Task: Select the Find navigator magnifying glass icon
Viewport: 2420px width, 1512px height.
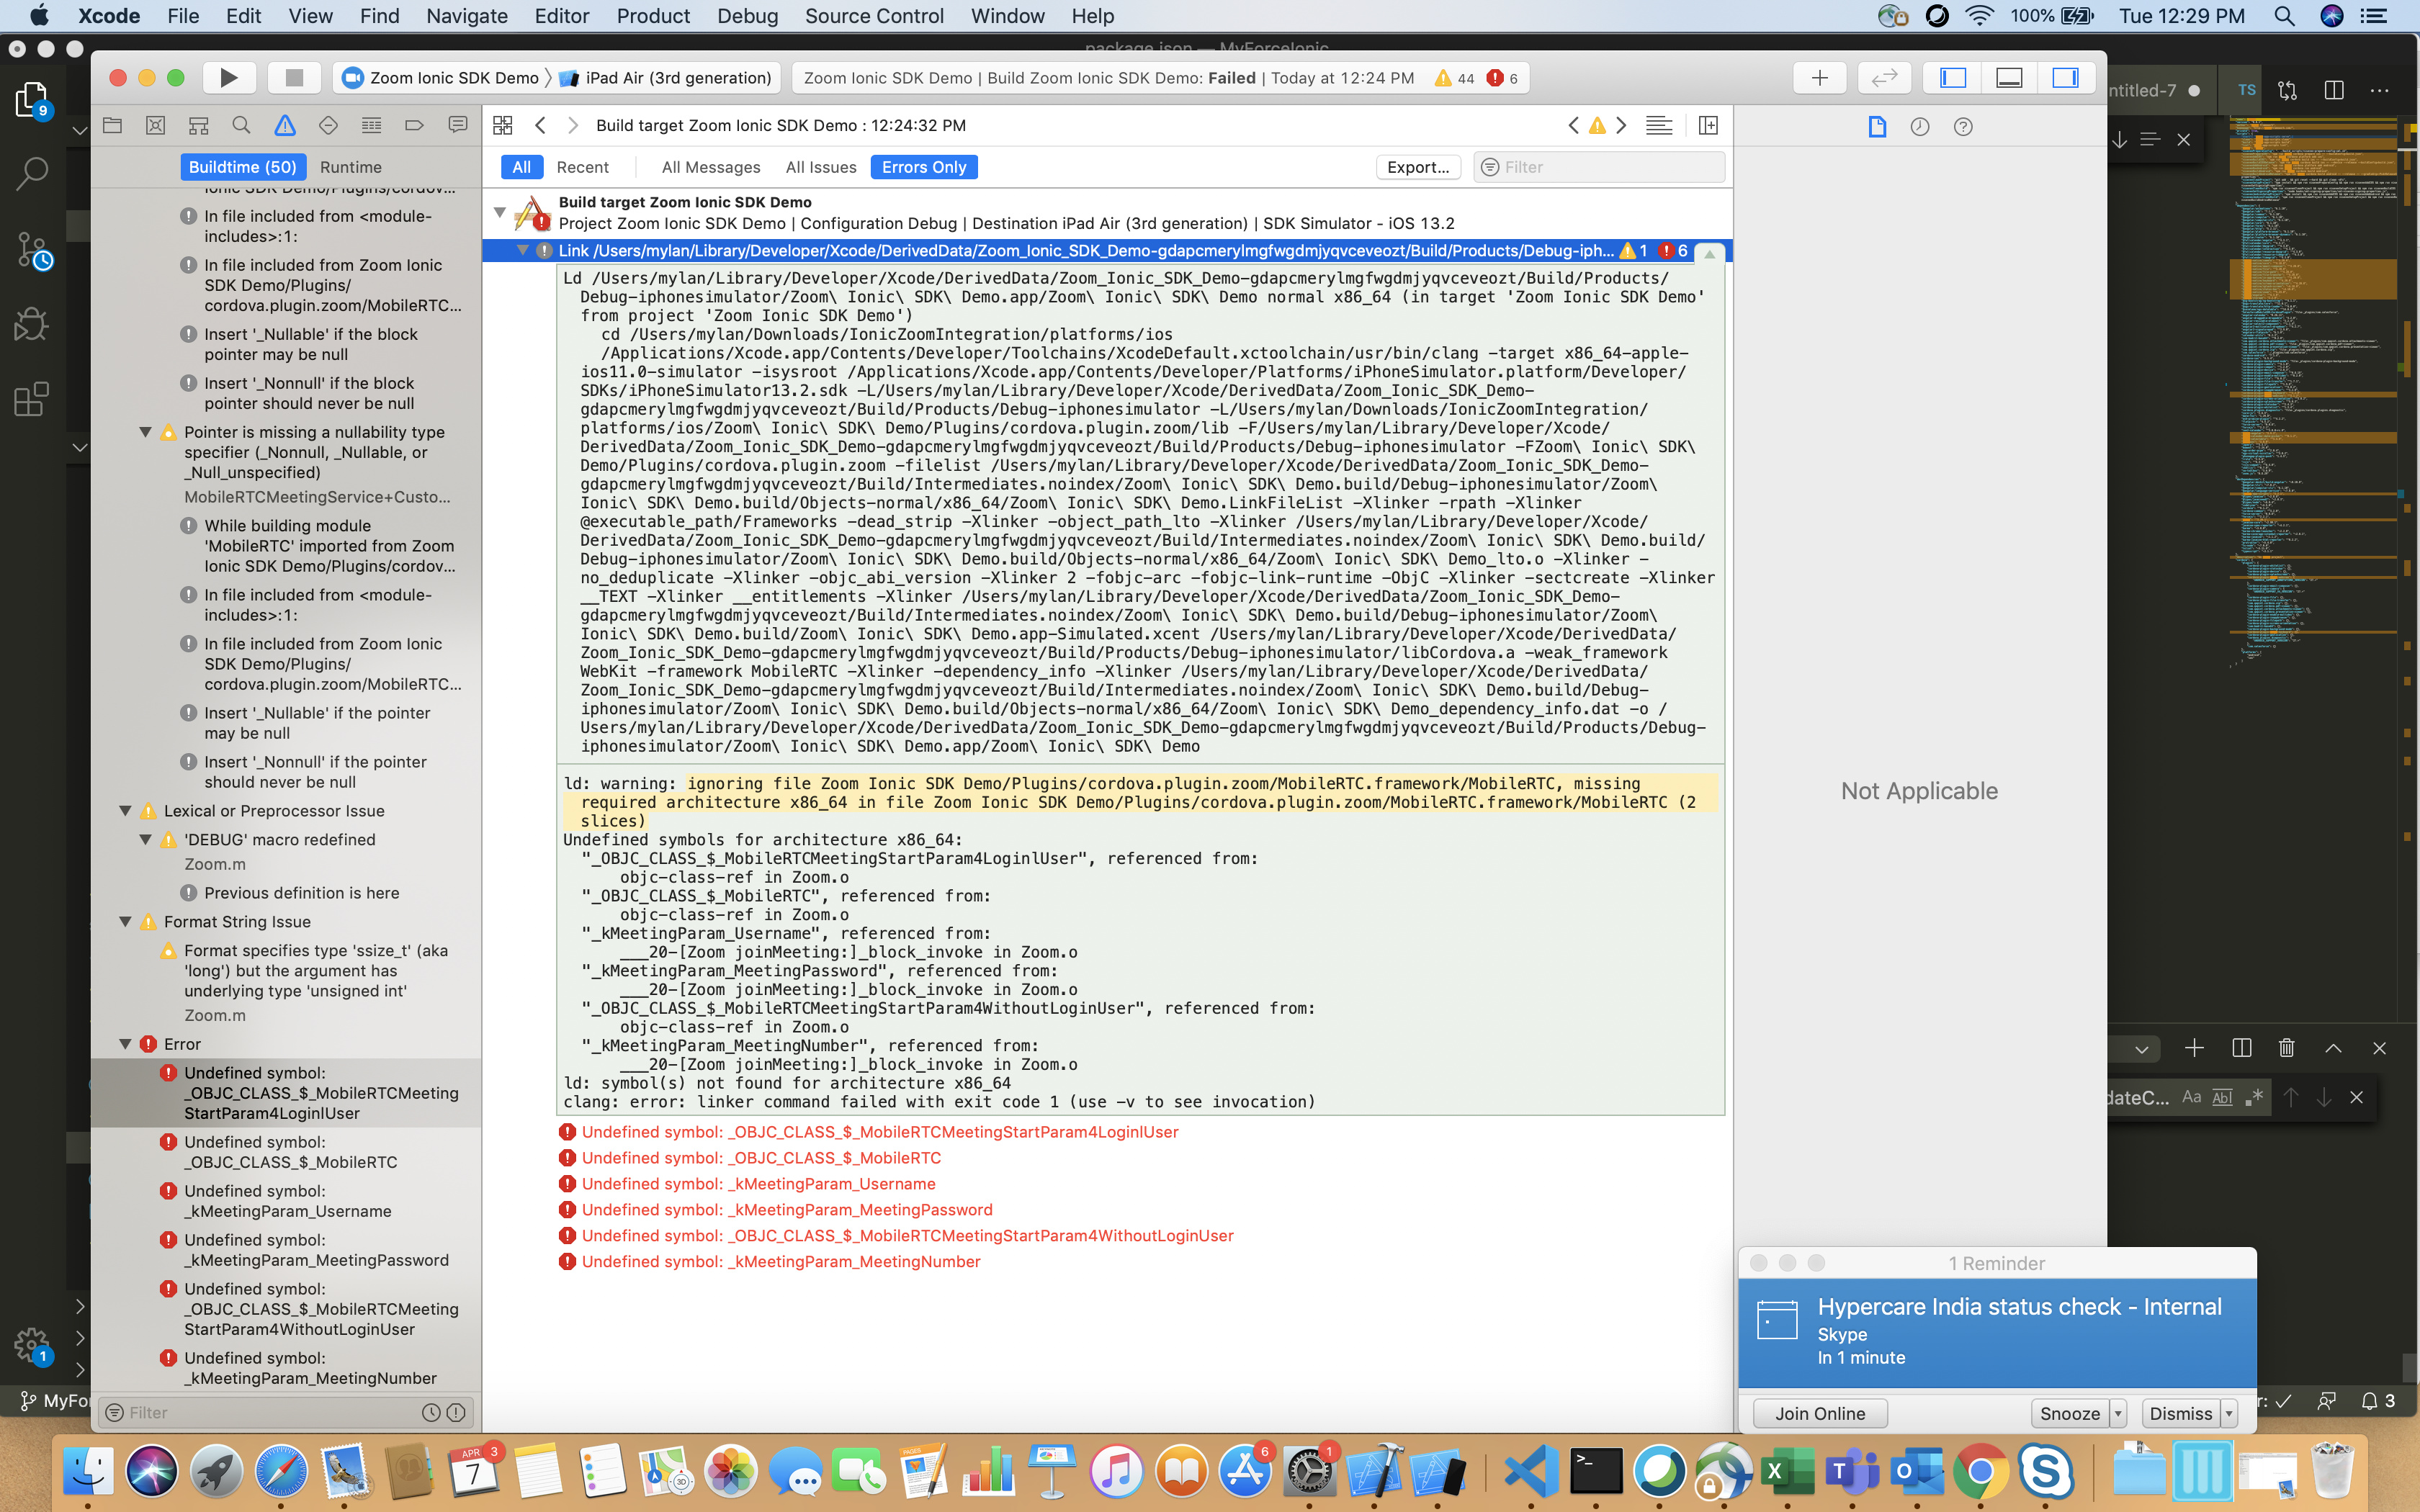Action: pyautogui.click(x=241, y=125)
